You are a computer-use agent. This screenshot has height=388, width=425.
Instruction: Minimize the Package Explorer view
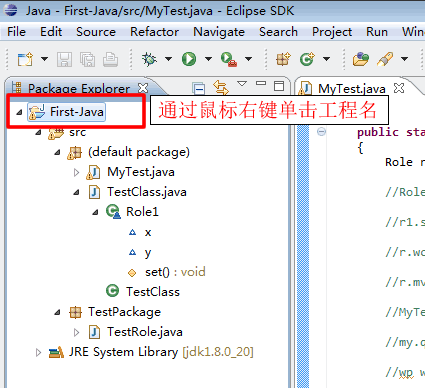click(261, 83)
